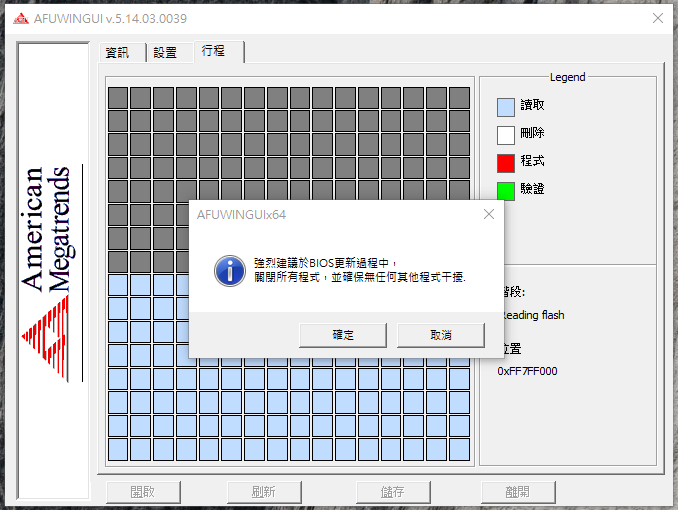Close the AFUWINGUI main window

658,18
